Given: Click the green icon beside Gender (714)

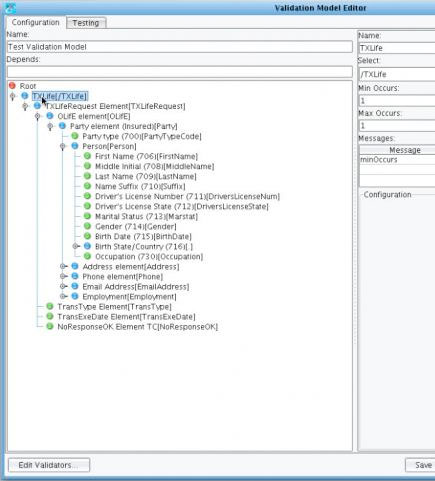Looking at the screenshot, I should click(87, 226).
